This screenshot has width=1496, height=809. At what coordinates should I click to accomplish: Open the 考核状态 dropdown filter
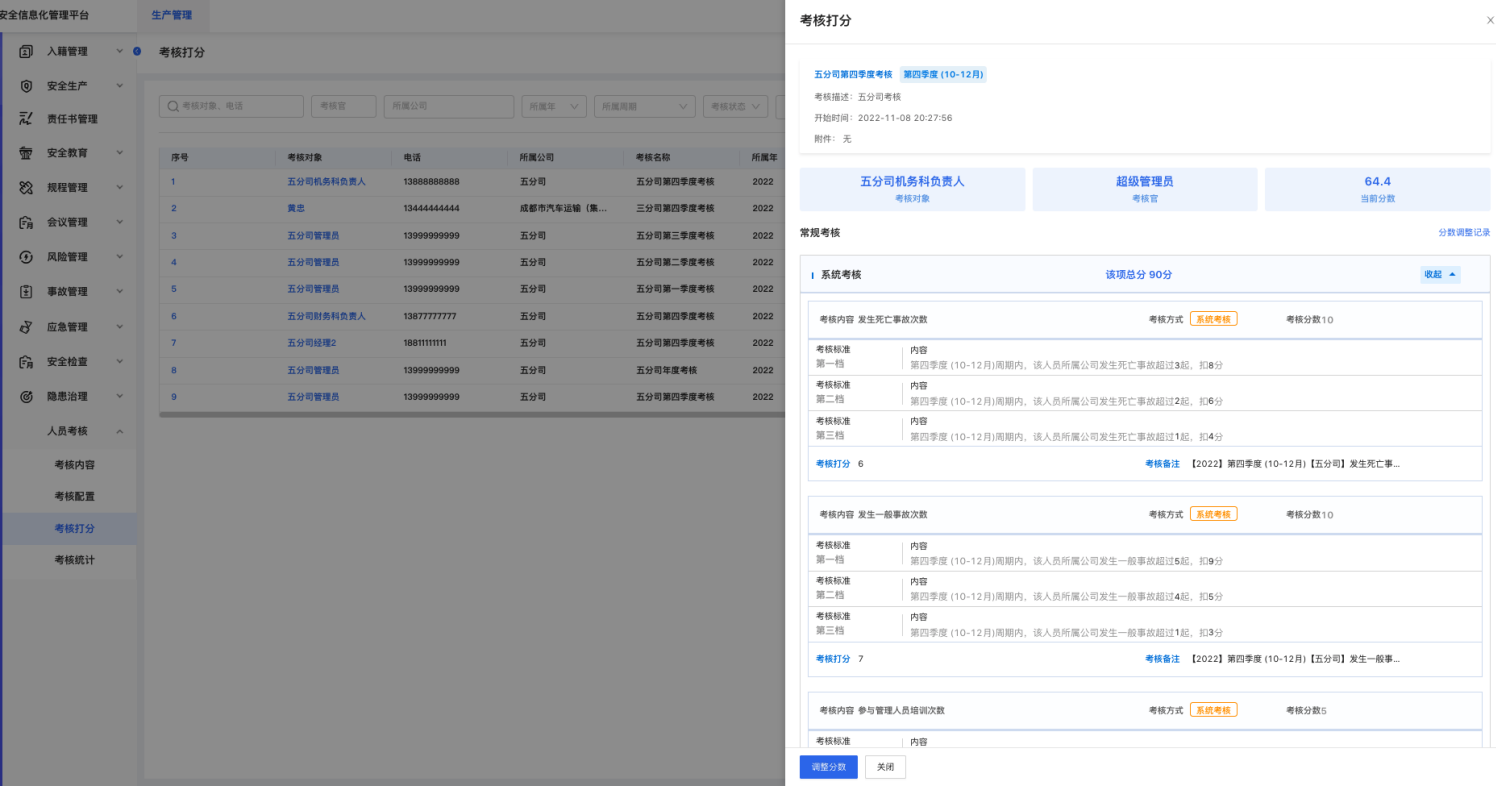tap(735, 106)
